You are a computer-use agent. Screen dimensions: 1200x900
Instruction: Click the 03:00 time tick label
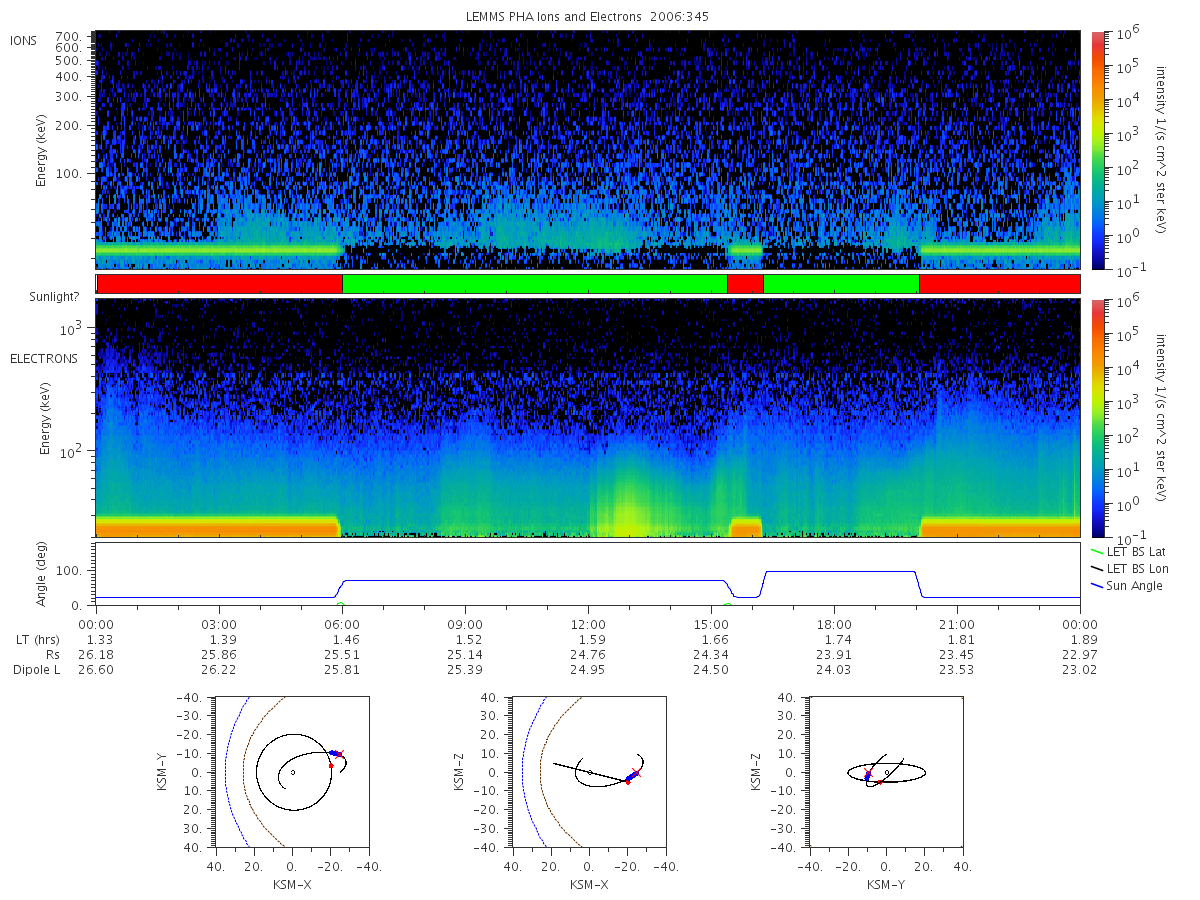point(219,623)
